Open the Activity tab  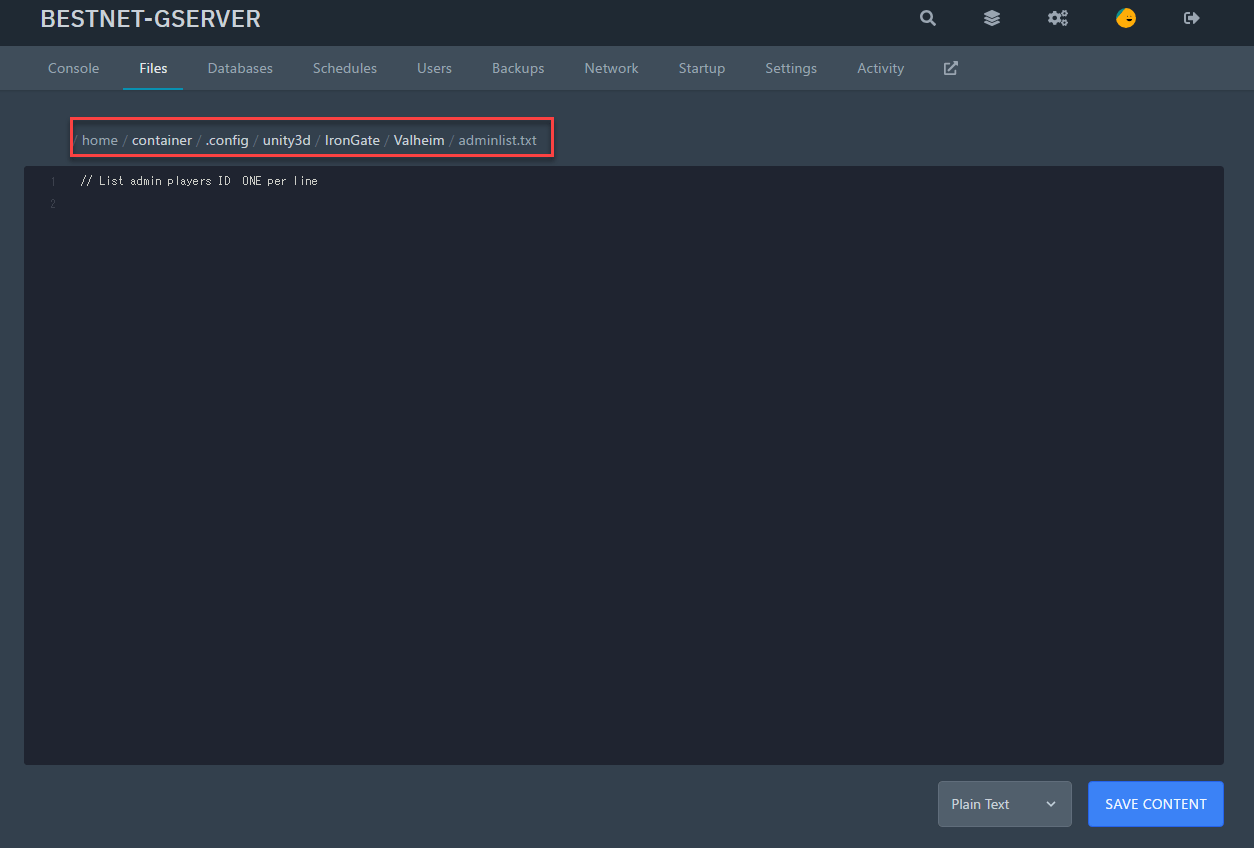(880, 68)
